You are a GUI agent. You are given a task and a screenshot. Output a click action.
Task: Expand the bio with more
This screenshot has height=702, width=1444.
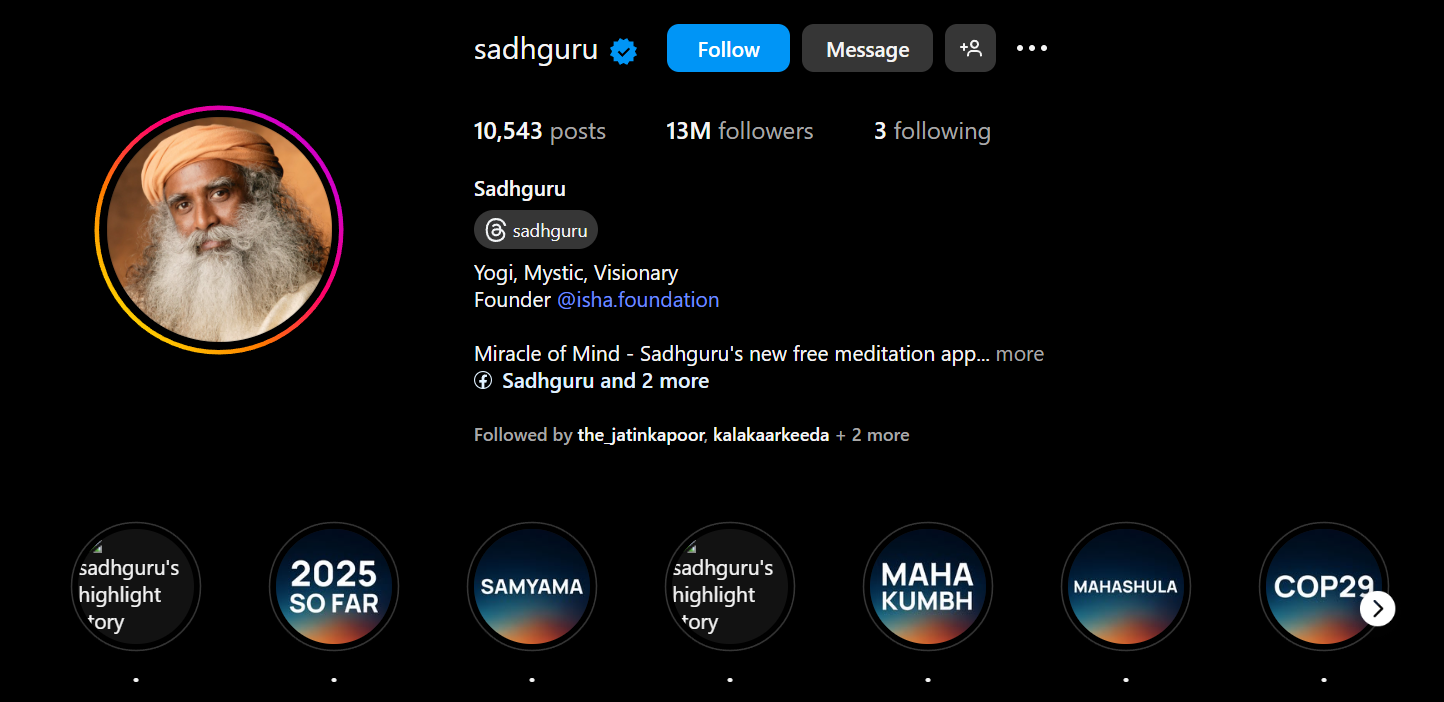[x=1020, y=354]
